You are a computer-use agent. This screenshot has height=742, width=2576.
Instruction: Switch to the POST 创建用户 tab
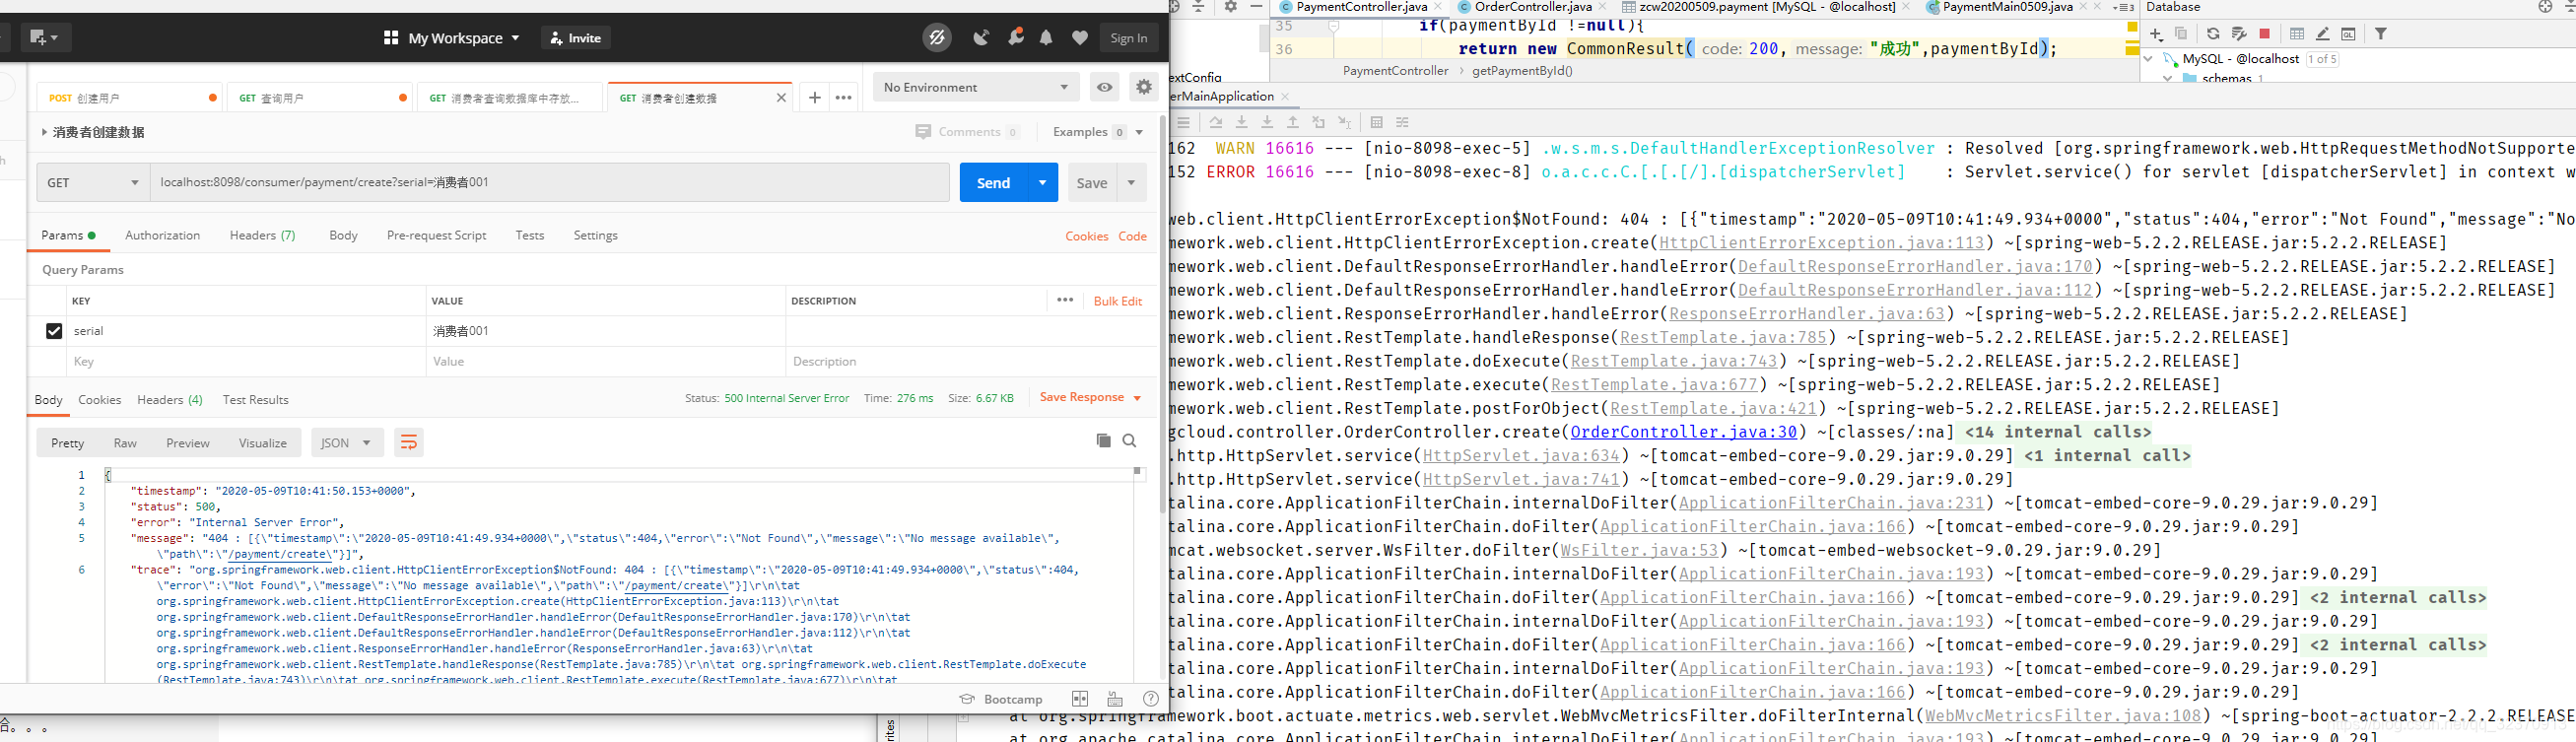129,98
